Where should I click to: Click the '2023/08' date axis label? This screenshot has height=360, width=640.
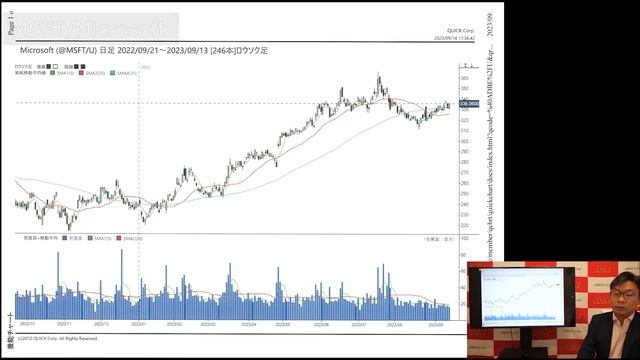tap(394, 324)
